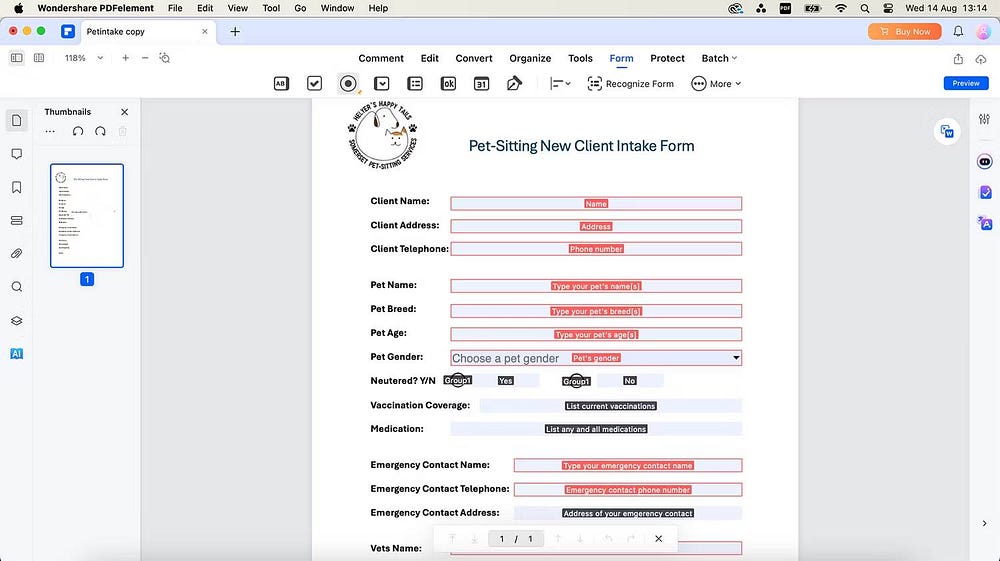This screenshot has width=1000, height=561.
Task: Open the Window menu in menu bar
Action: (337, 8)
